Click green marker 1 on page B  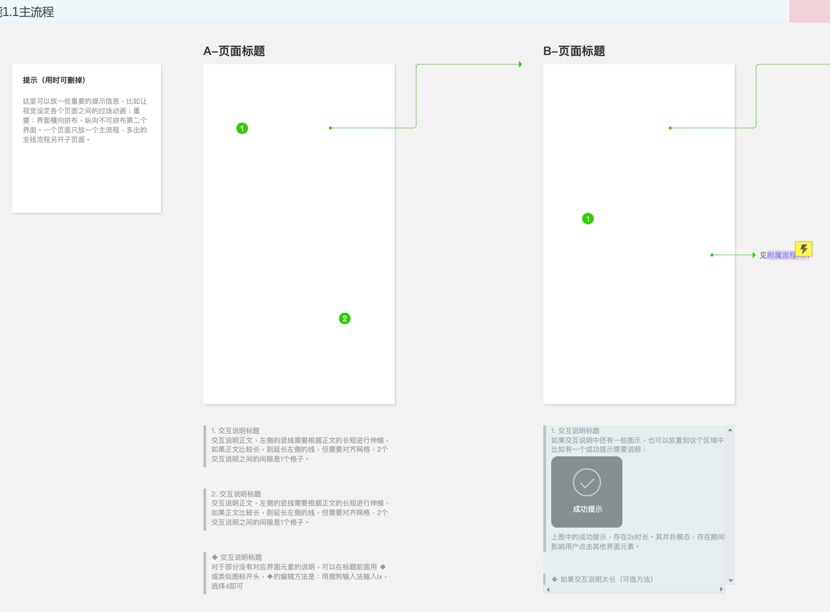click(x=588, y=218)
